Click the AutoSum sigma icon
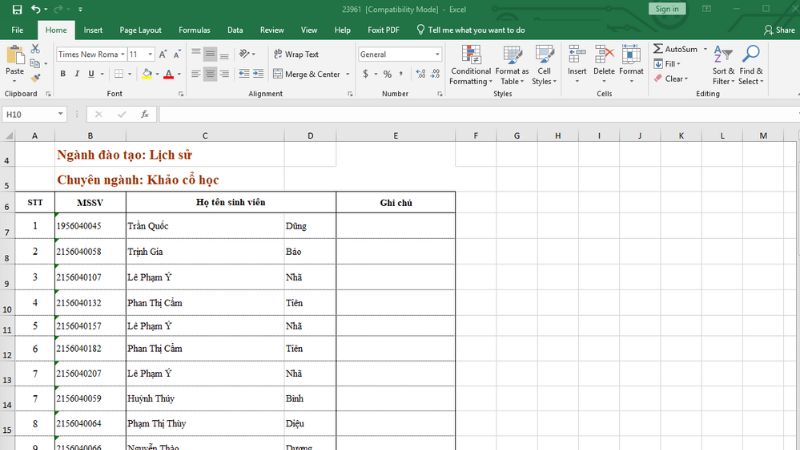The width and height of the screenshot is (800, 450). pos(659,49)
